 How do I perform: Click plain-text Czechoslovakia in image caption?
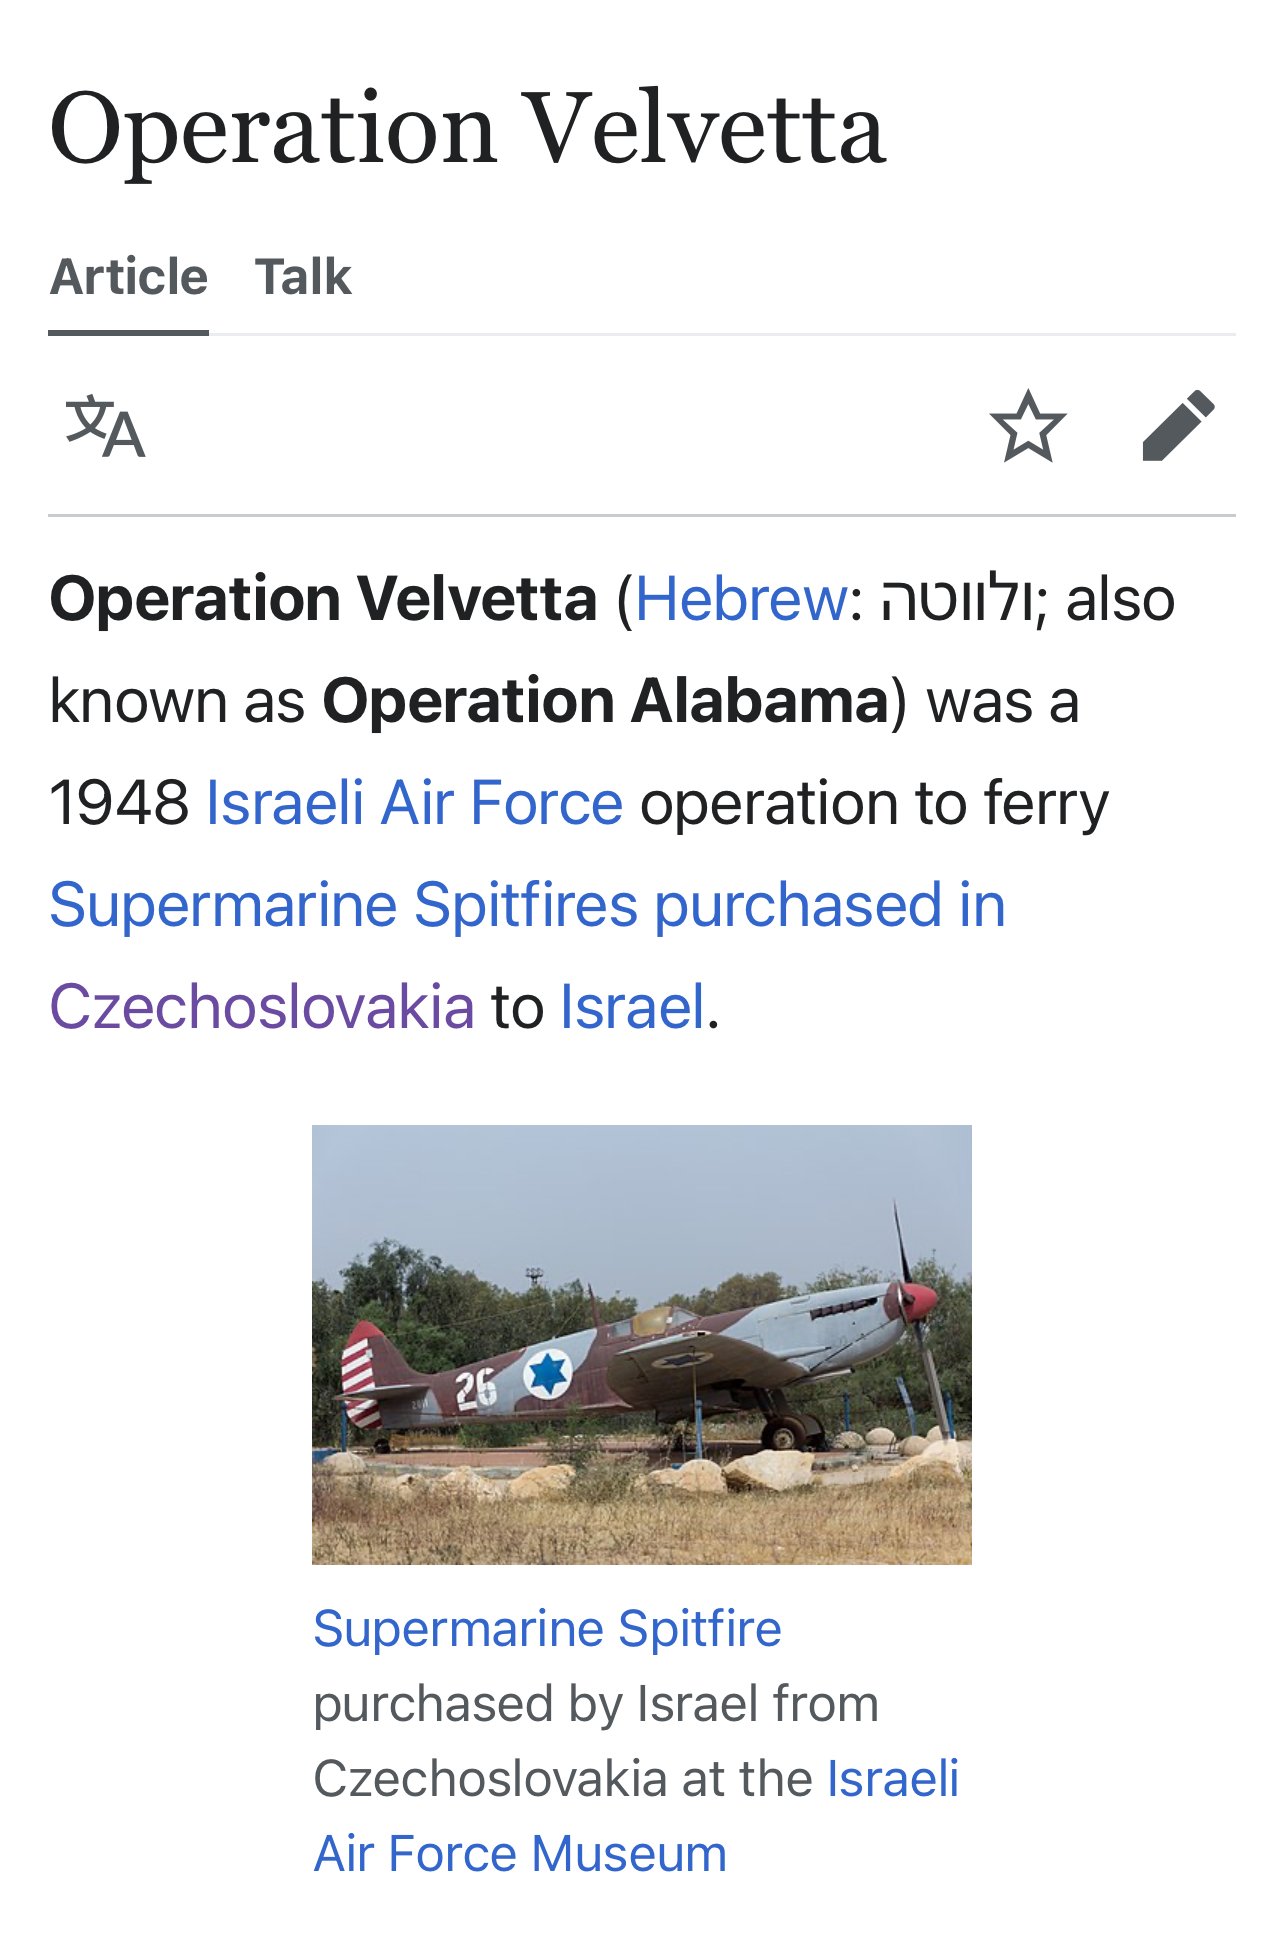click(489, 1779)
